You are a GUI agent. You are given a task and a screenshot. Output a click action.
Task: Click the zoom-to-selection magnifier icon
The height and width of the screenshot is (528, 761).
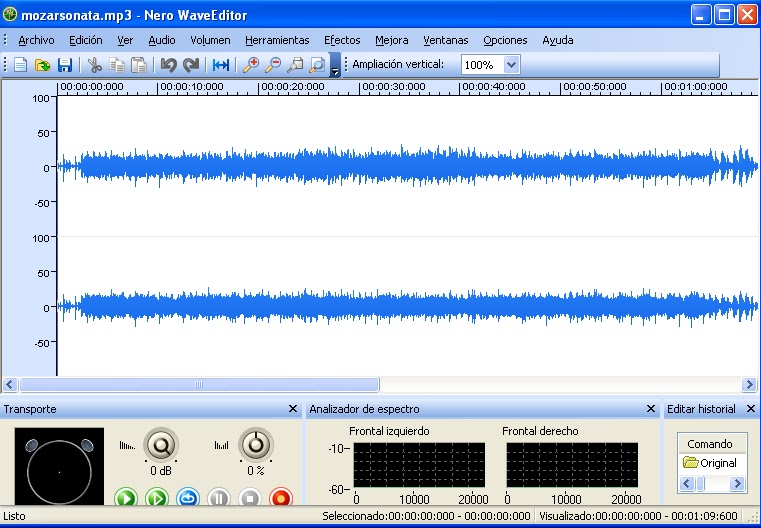click(295, 65)
